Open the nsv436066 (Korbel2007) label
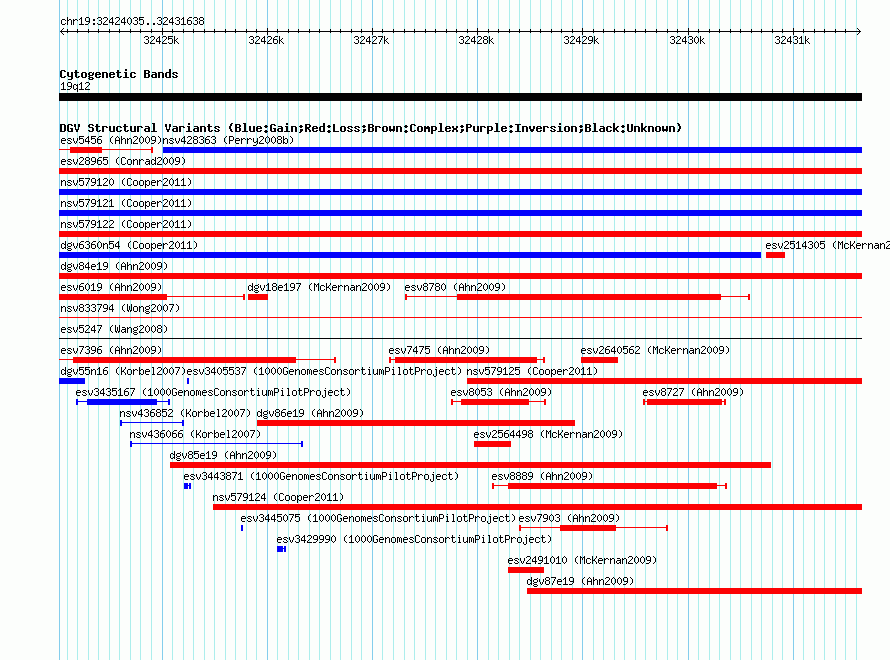The width and height of the screenshot is (890, 660). 195,434
